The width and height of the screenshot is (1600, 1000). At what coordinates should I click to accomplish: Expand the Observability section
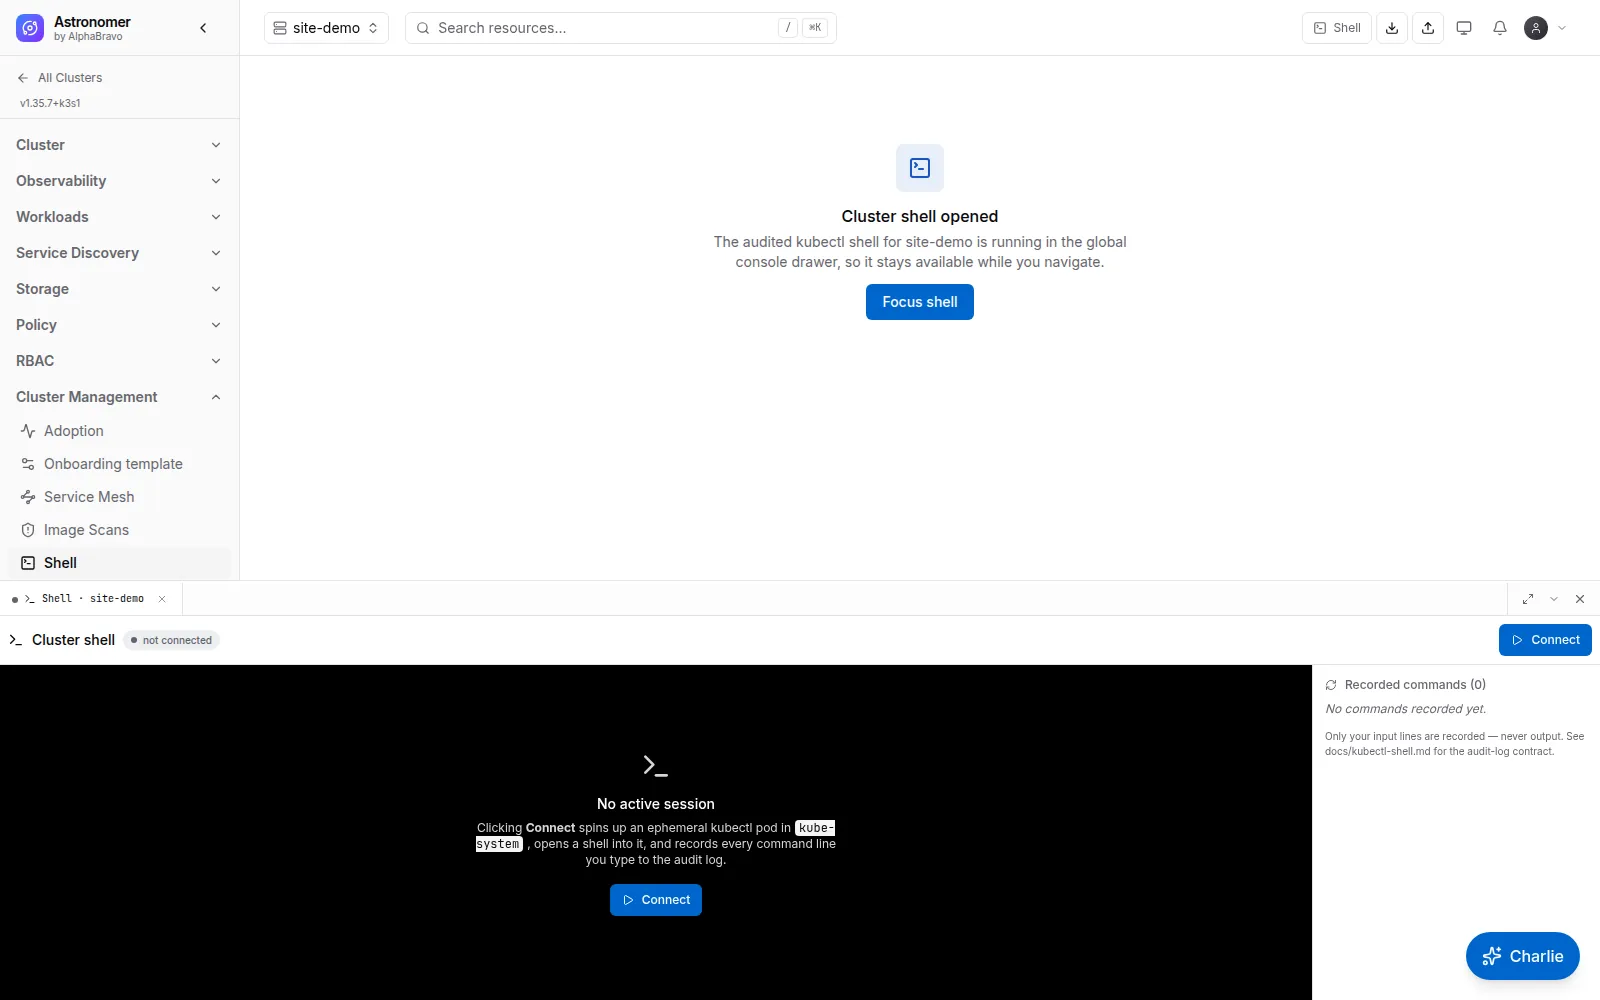(119, 181)
